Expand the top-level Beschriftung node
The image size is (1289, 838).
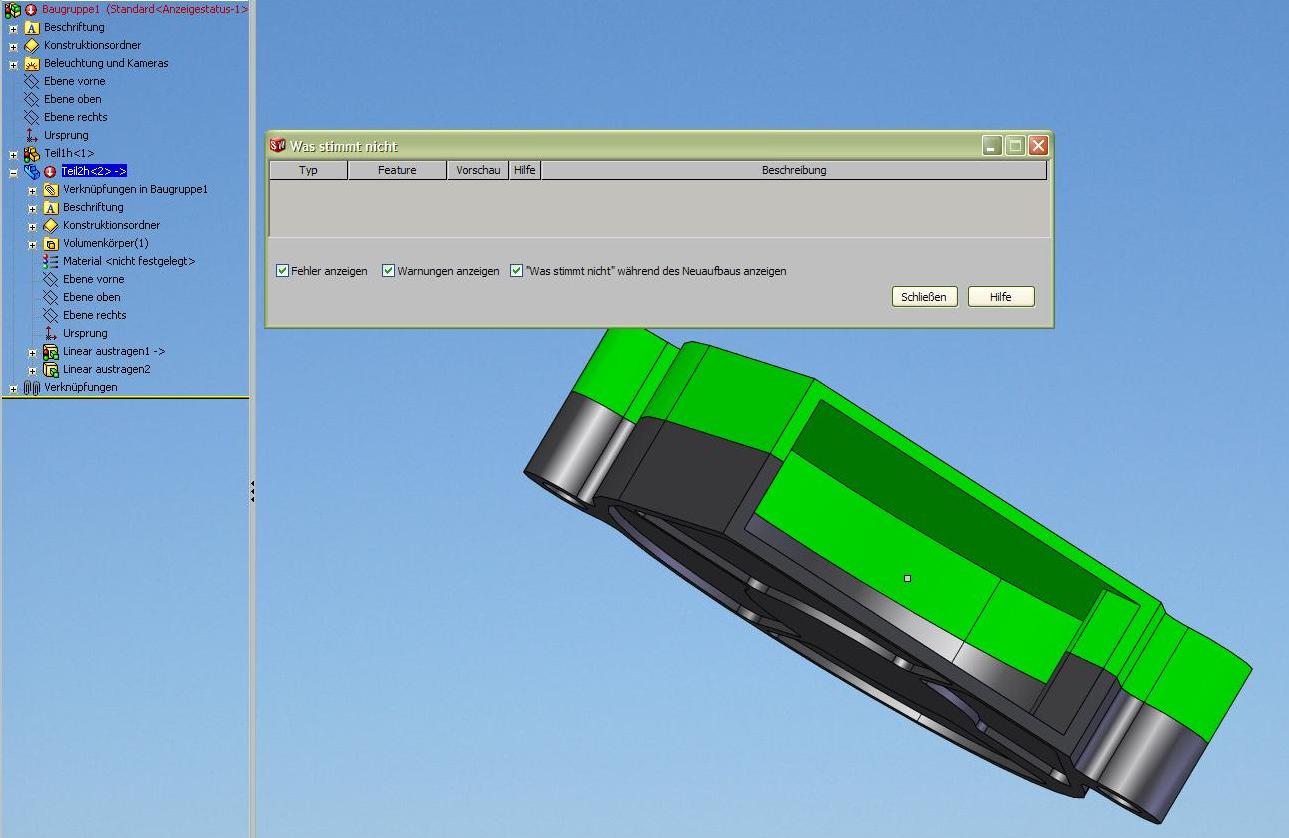(13, 28)
